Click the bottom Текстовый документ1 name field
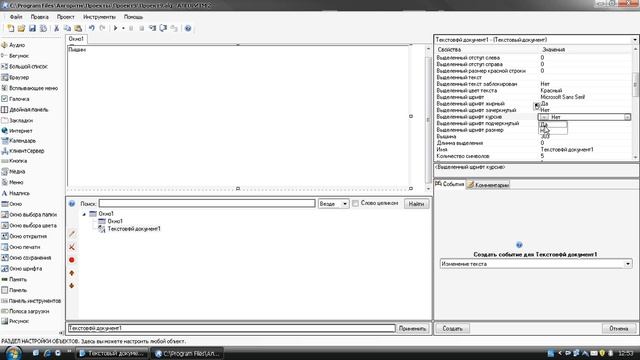The image size is (640, 360). click(231, 328)
